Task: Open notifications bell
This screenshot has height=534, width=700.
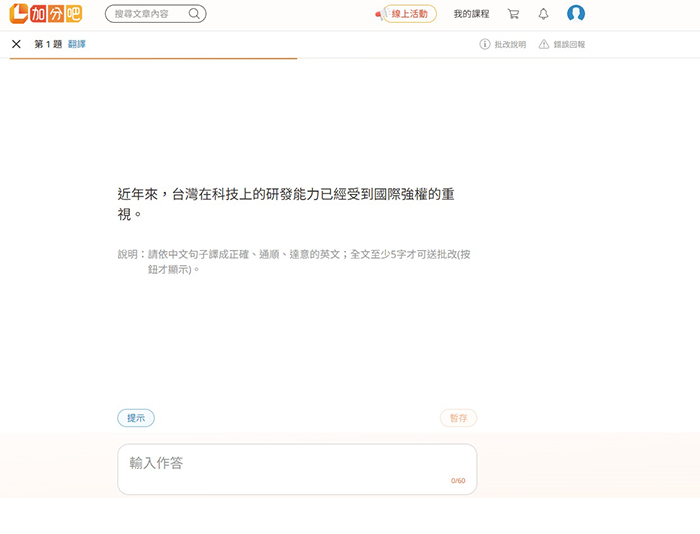Action: [x=543, y=14]
